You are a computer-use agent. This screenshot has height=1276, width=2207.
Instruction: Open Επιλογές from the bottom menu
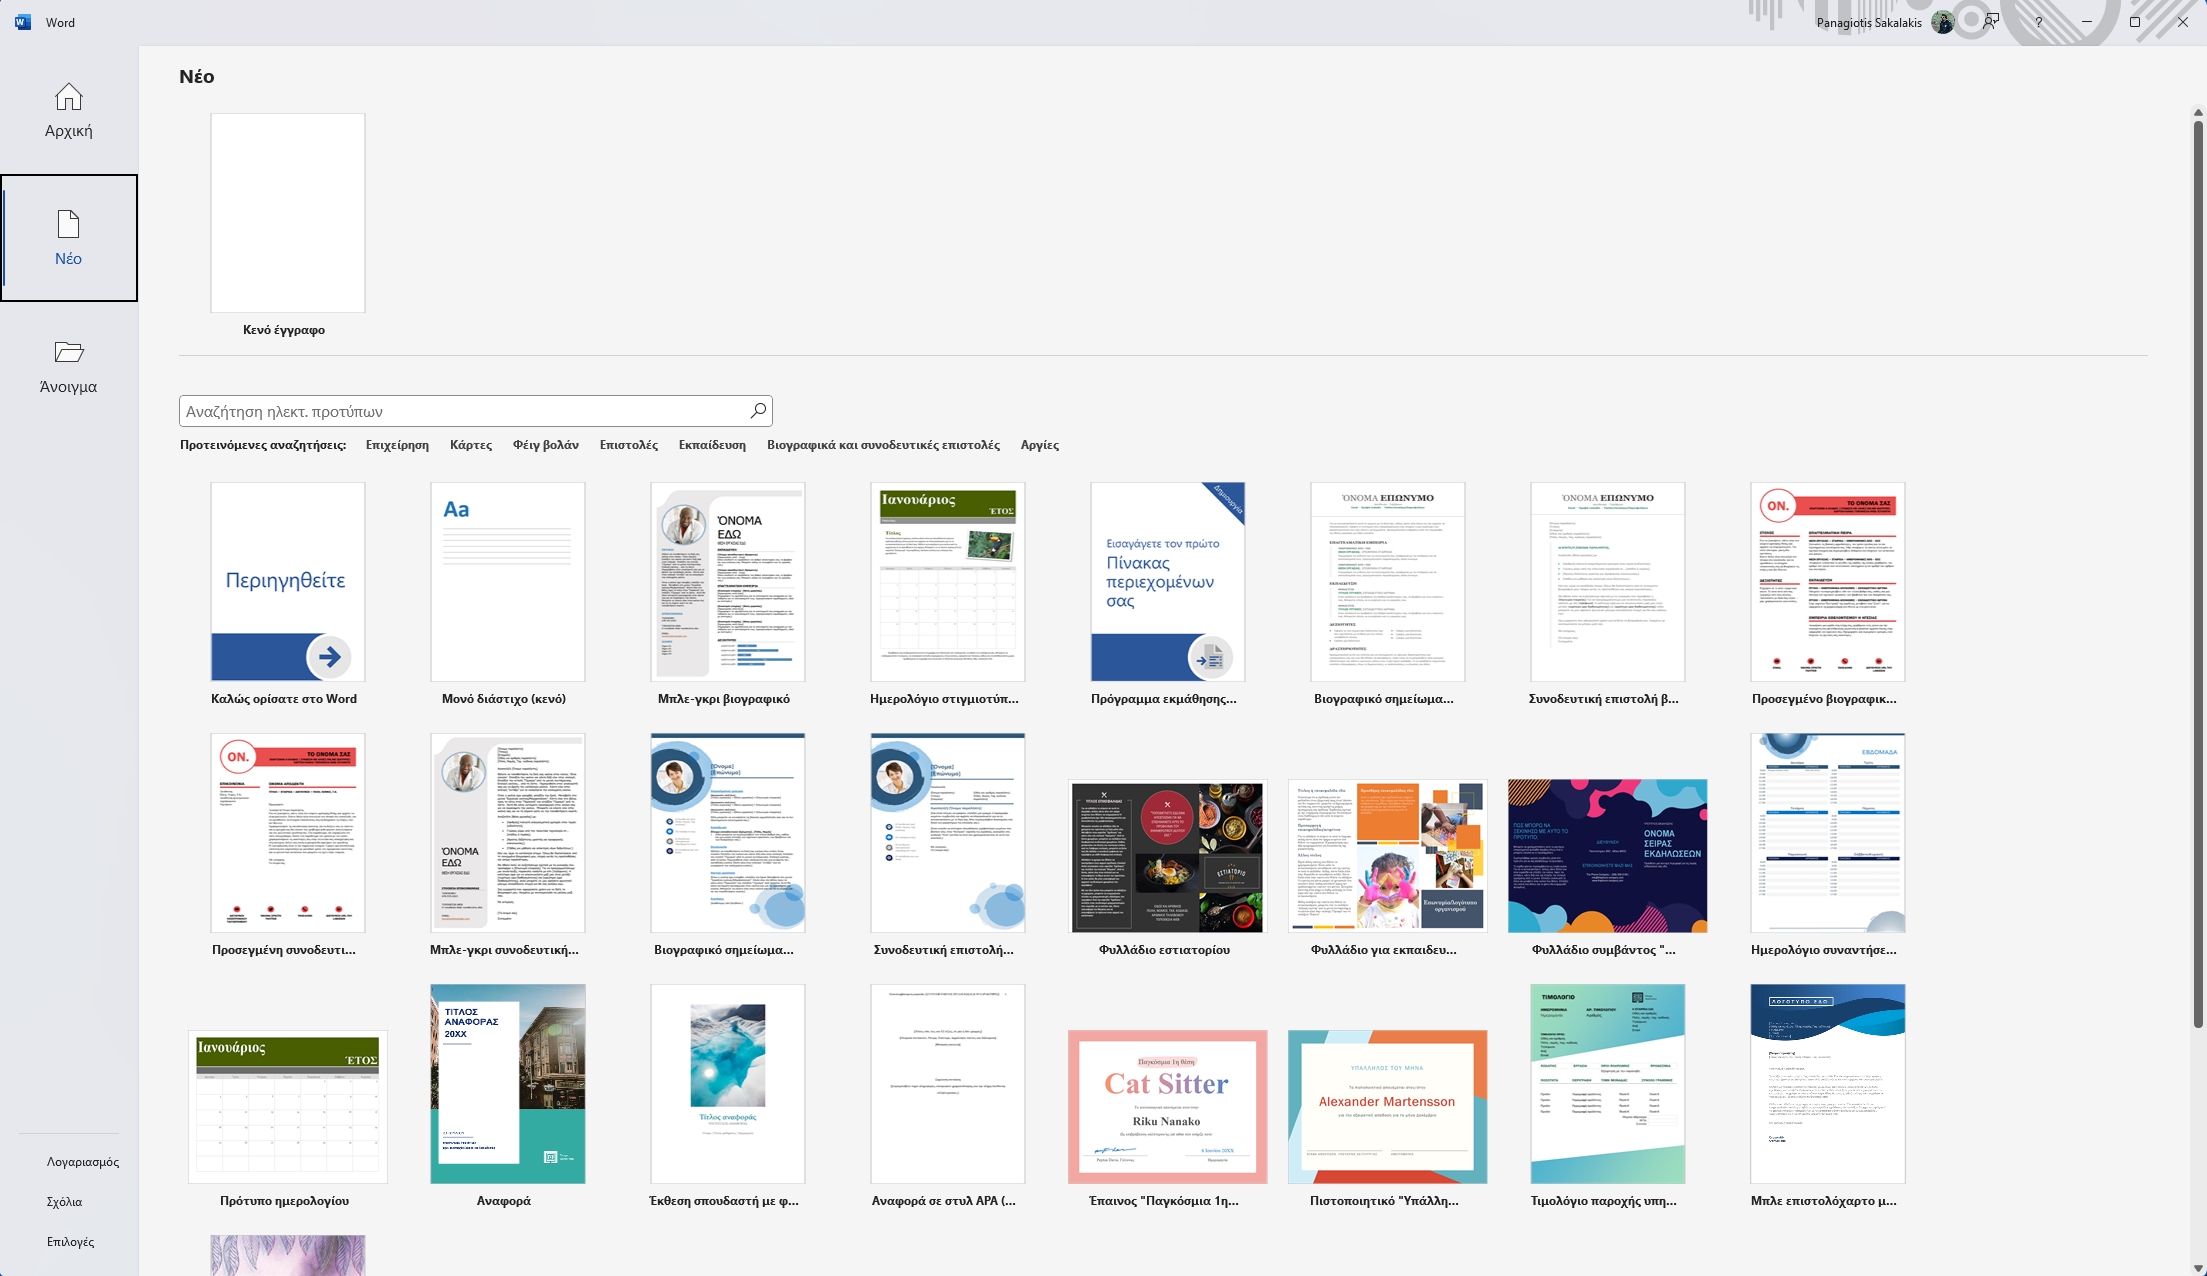(69, 1241)
